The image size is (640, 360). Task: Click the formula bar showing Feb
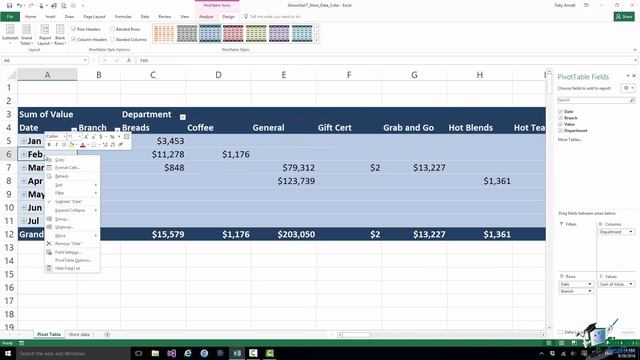386,60
